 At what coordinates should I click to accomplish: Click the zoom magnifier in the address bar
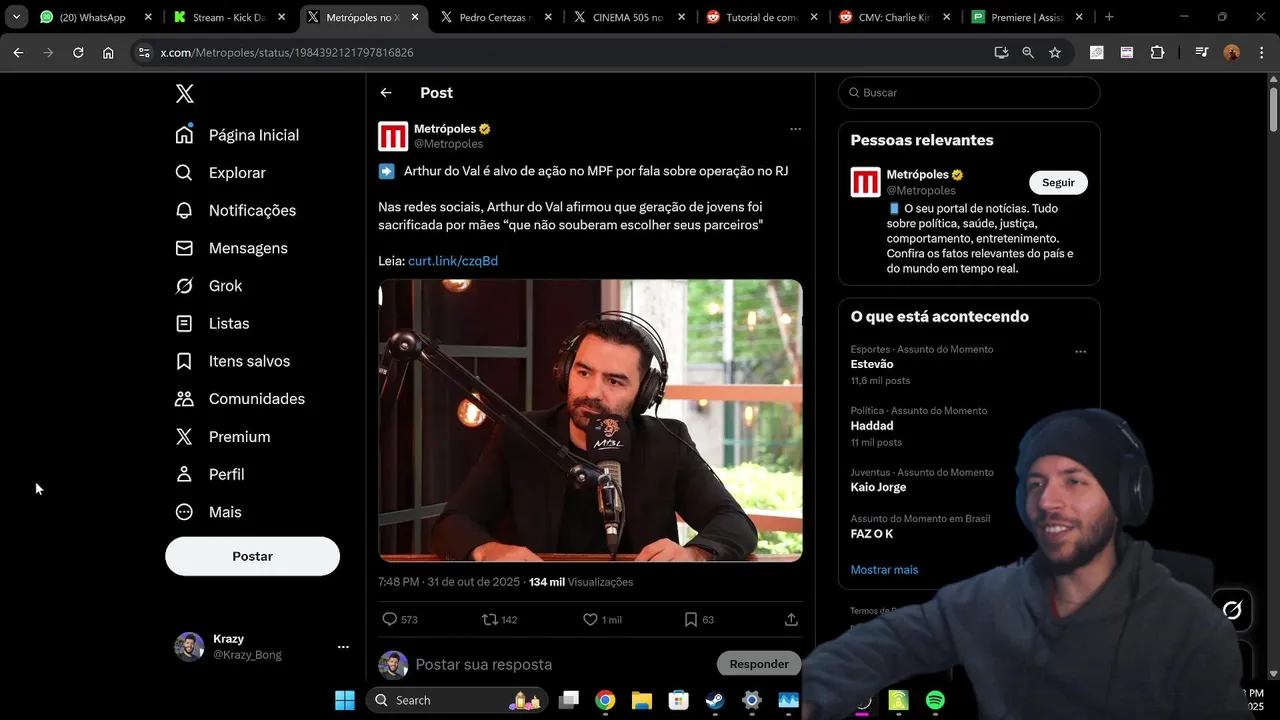point(1028,52)
